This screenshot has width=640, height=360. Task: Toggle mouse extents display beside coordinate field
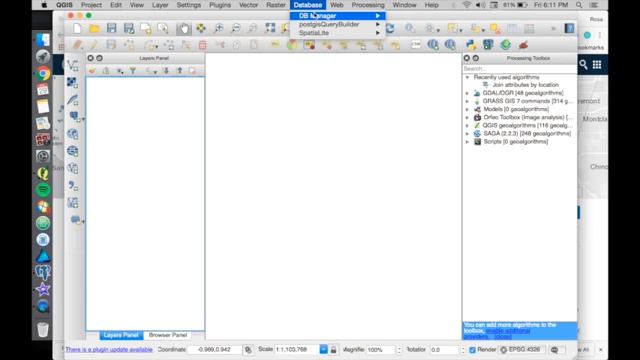click(248, 350)
